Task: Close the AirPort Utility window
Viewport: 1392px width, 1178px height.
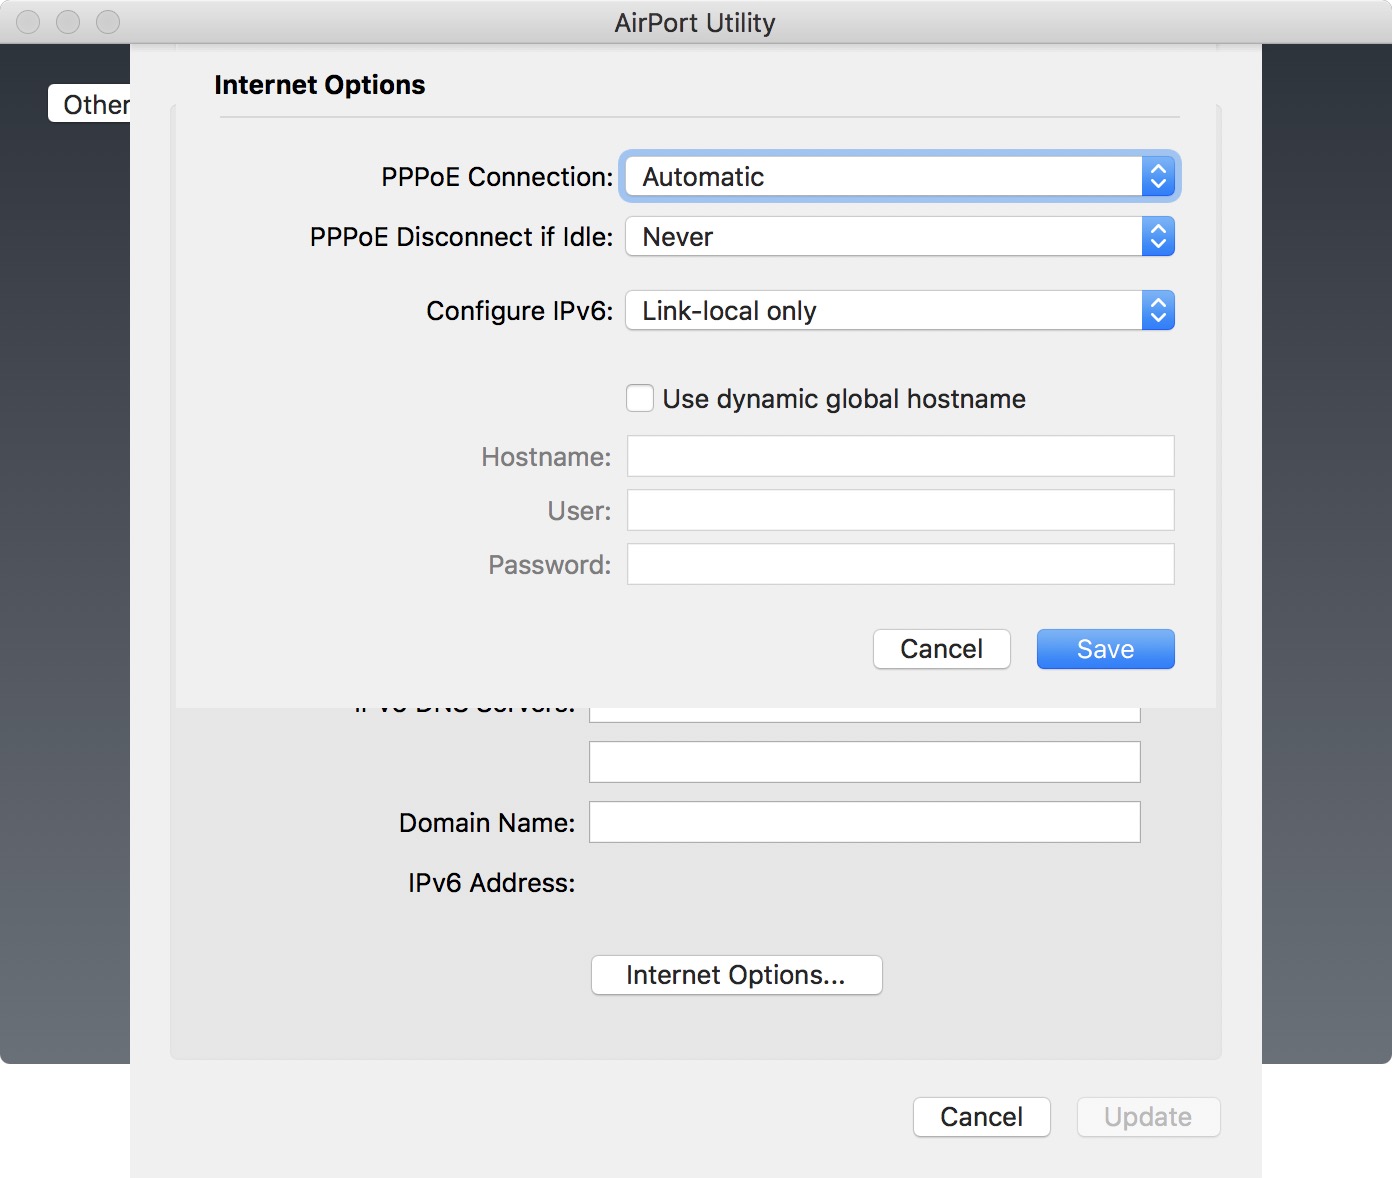Action: 28,22
